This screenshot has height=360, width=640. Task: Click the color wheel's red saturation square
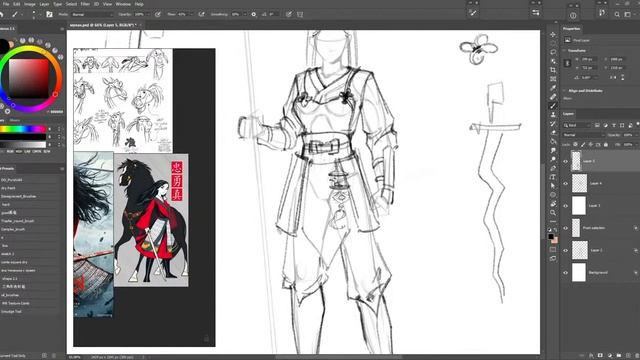tap(29, 78)
